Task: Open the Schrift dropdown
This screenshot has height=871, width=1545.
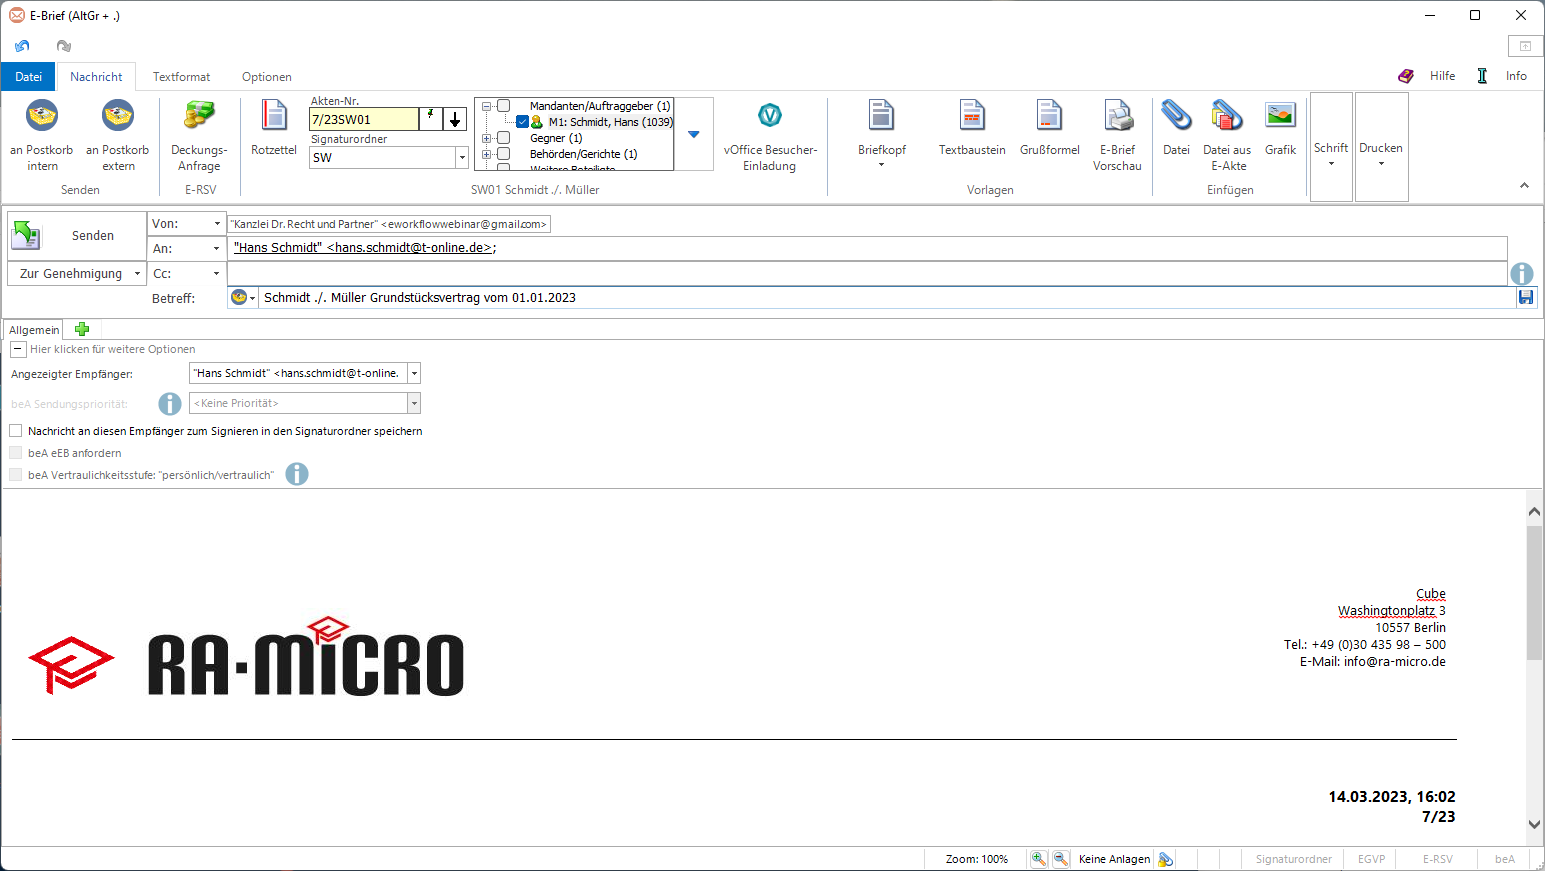Action: coord(1331,147)
